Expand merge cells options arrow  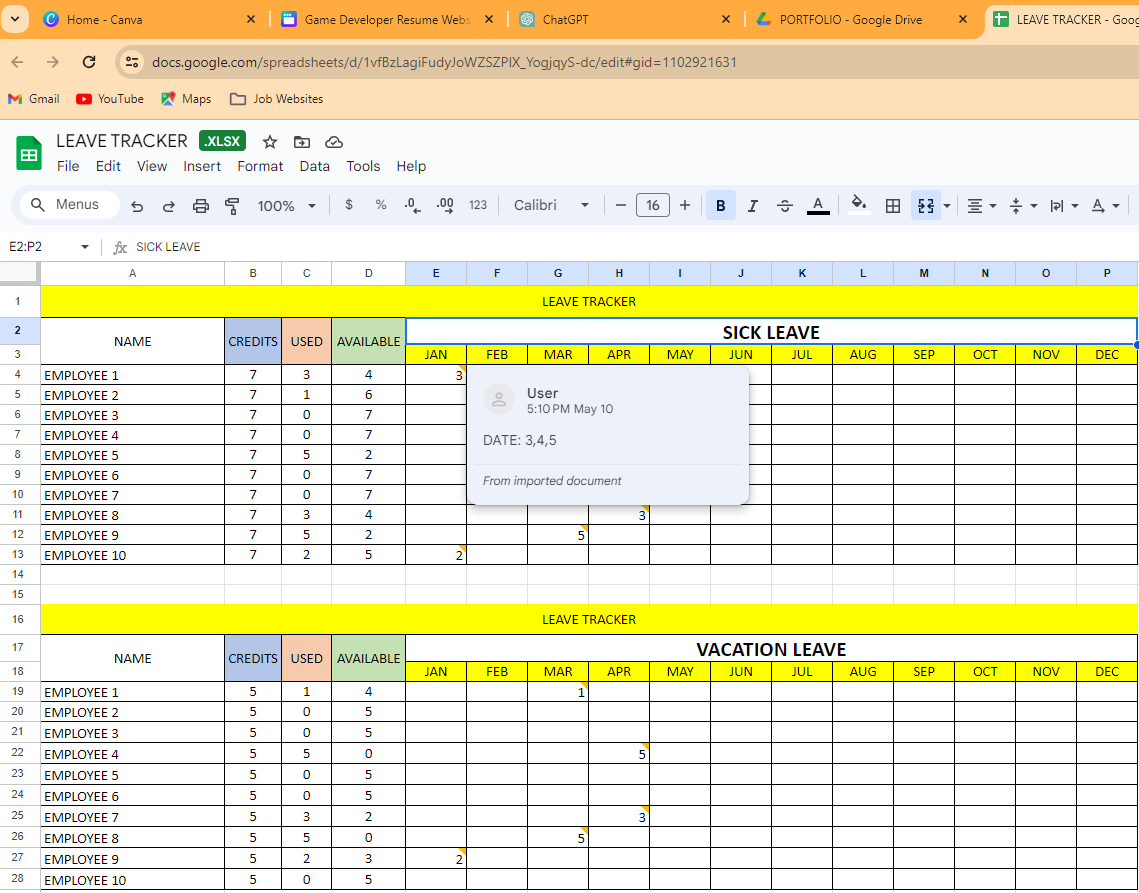point(947,206)
